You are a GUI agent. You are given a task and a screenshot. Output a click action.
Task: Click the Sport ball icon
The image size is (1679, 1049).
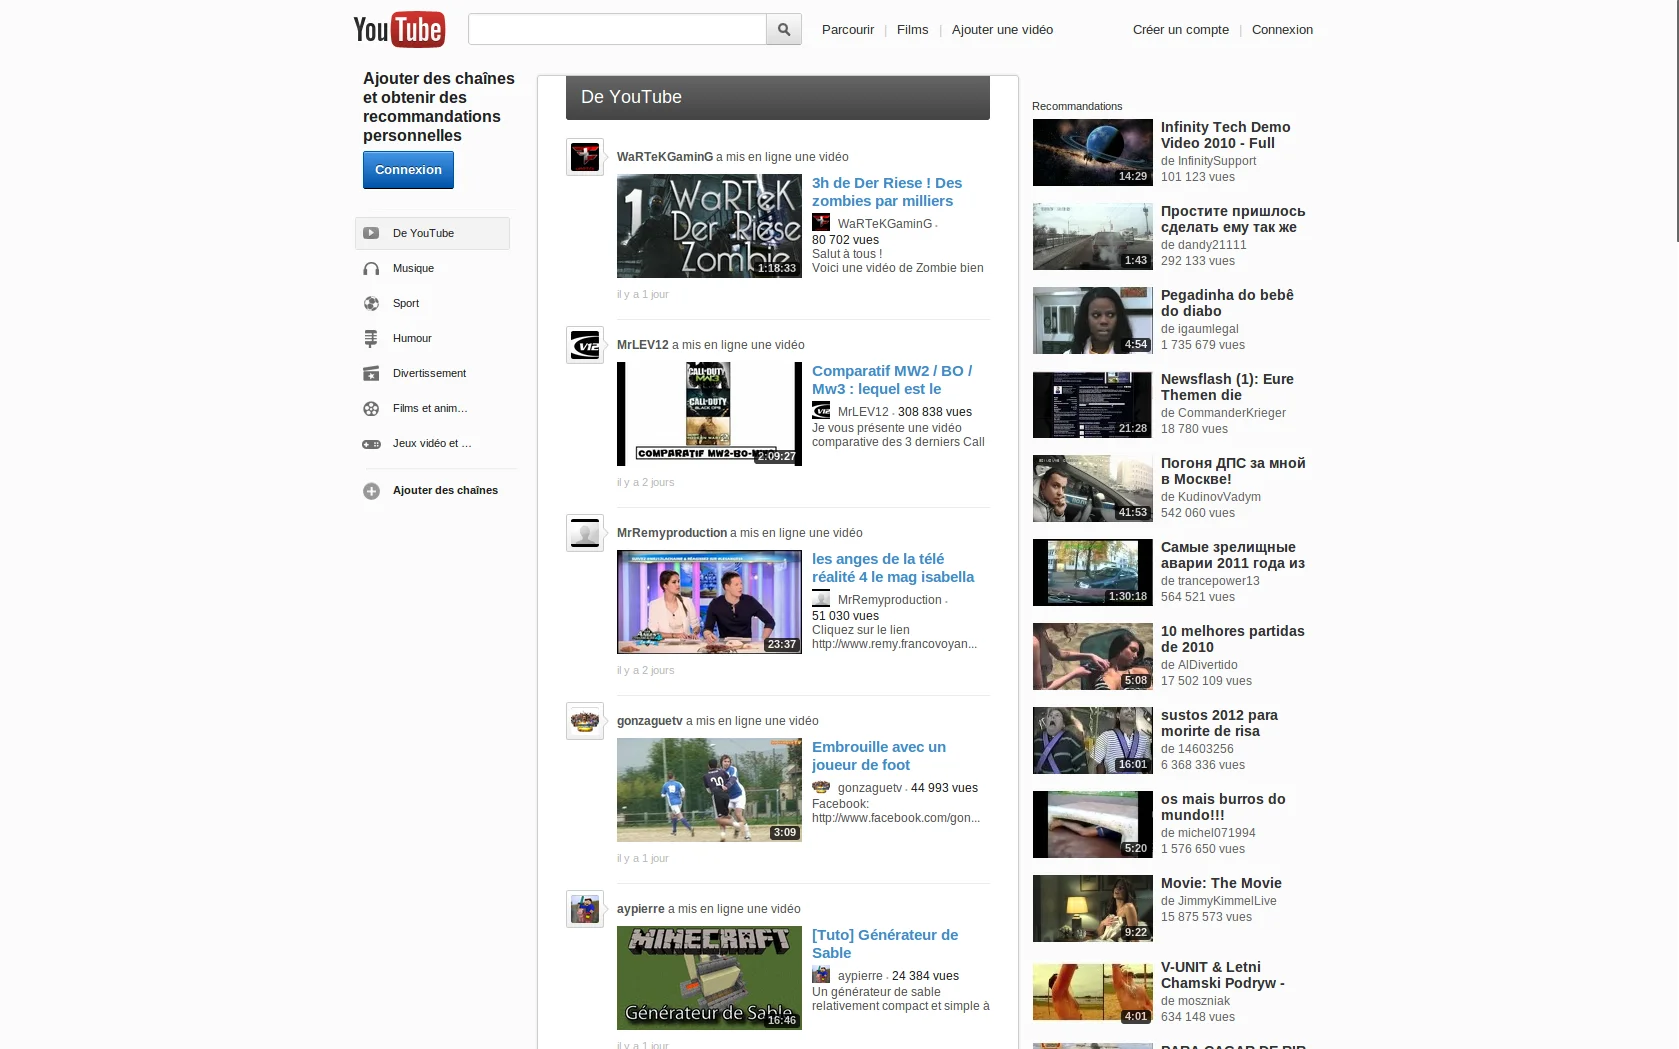point(371,303)
